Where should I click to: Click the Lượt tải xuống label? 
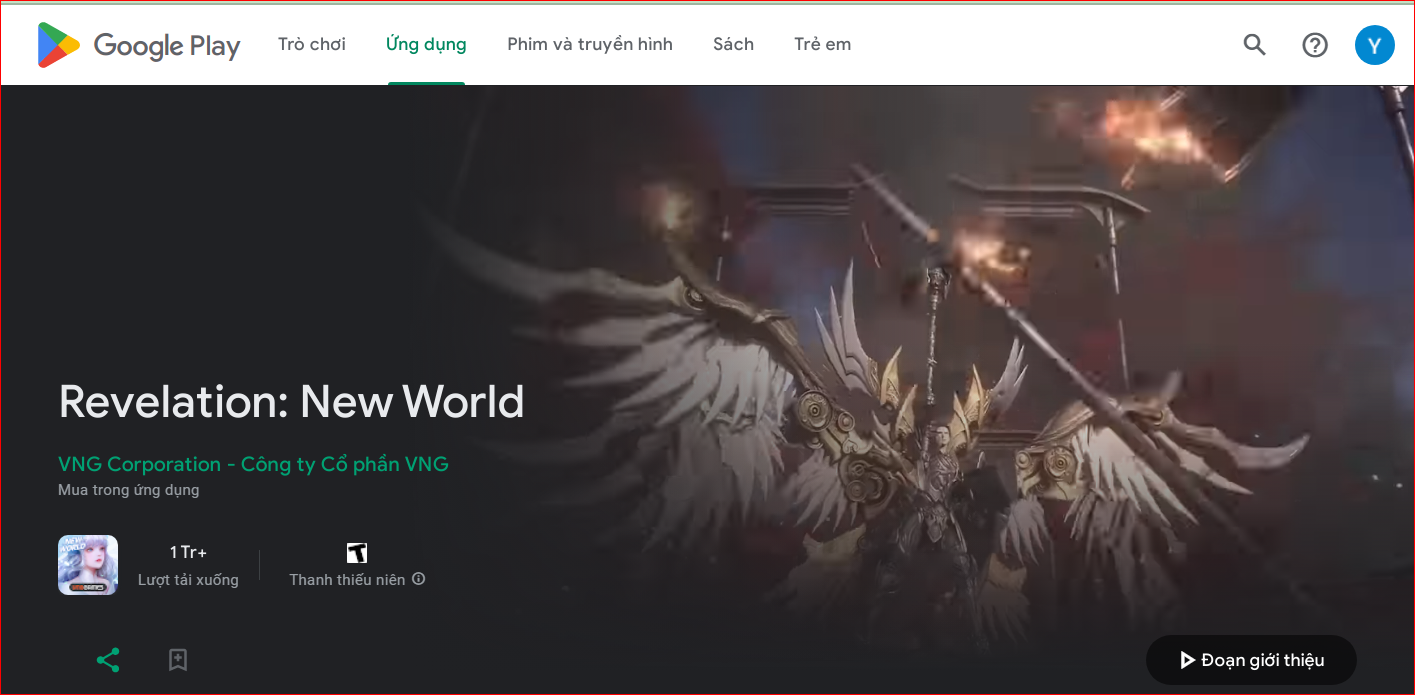tap(188, 580)
